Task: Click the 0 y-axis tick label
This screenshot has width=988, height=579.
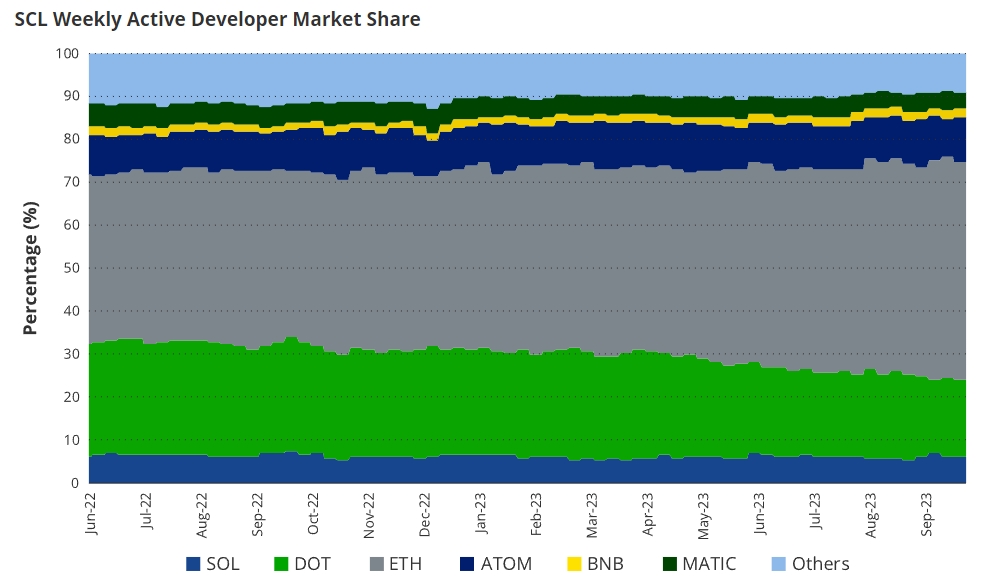Action: pyautogui.click(x=75, y=483)
